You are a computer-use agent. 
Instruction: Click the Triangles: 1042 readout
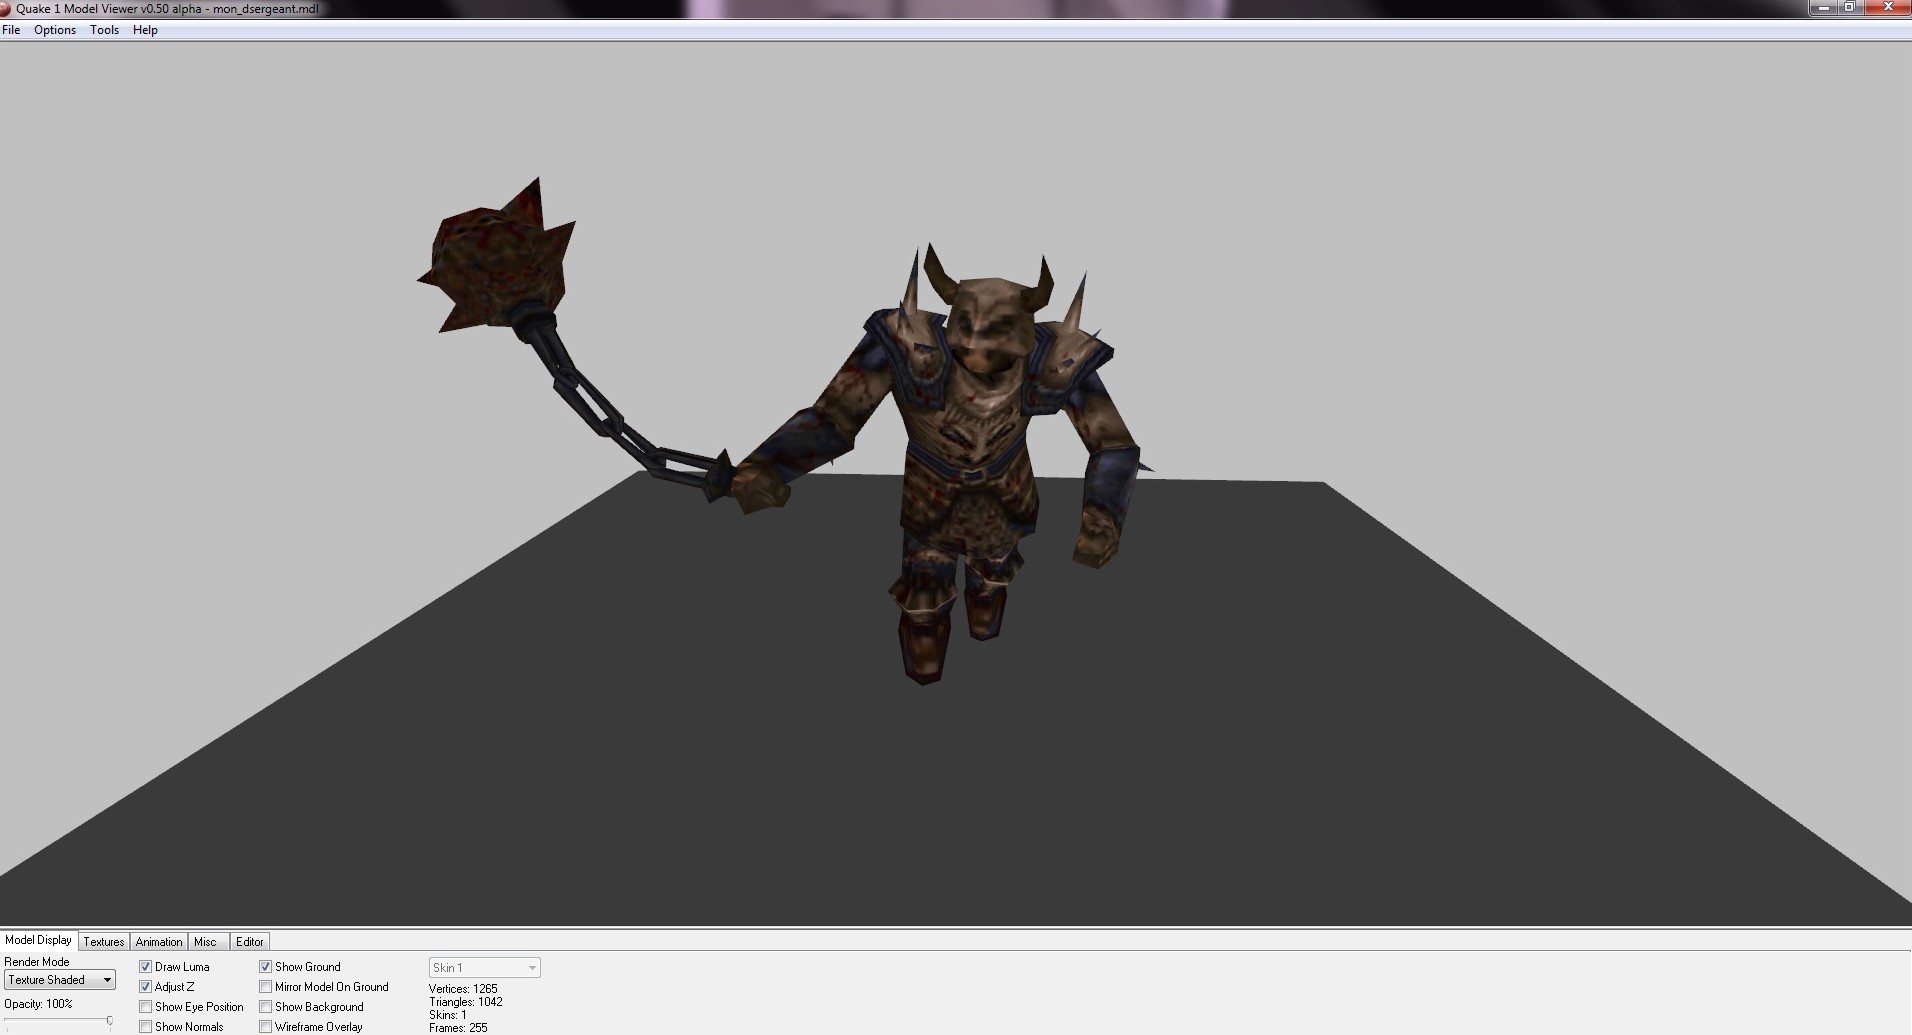click(466, 1002)
